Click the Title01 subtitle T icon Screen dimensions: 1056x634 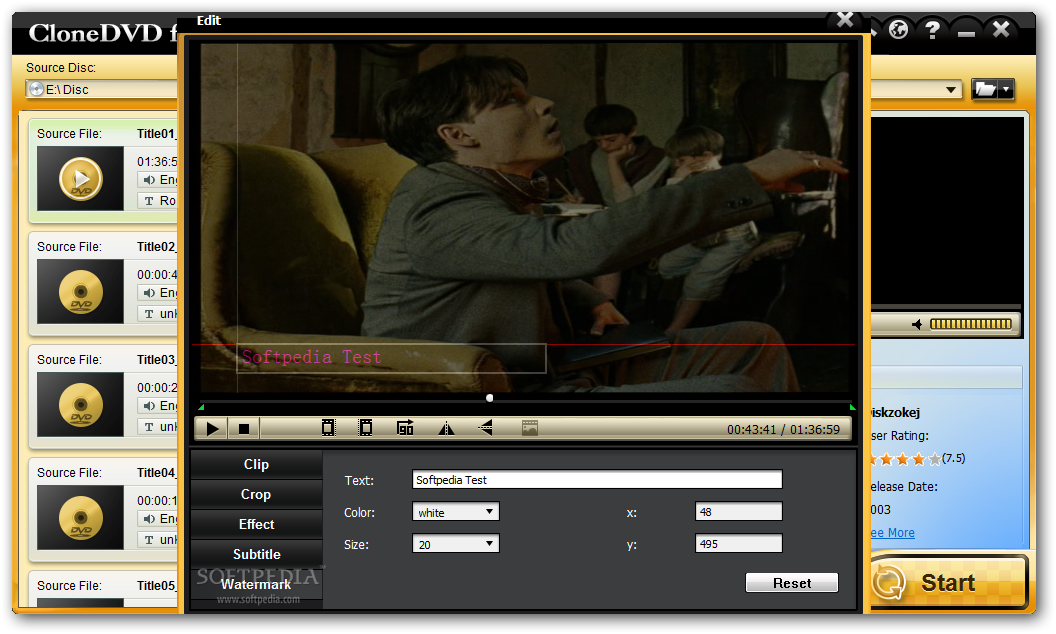pyautogui.click(x=149, y=201)
